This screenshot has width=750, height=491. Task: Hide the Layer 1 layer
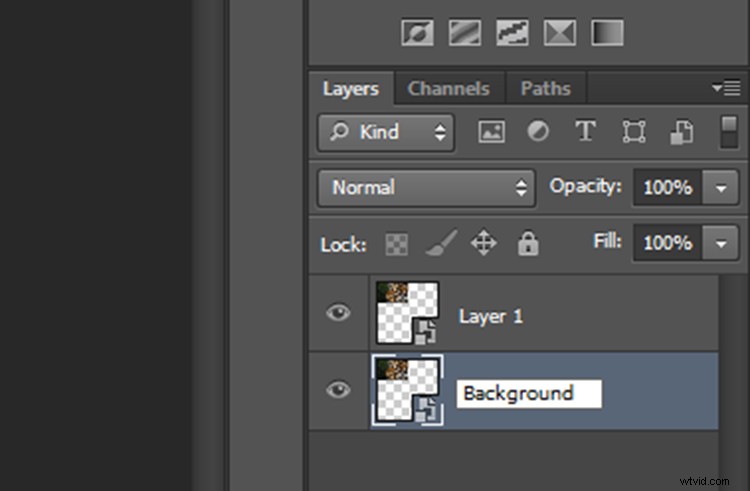(x=339, y=313)
